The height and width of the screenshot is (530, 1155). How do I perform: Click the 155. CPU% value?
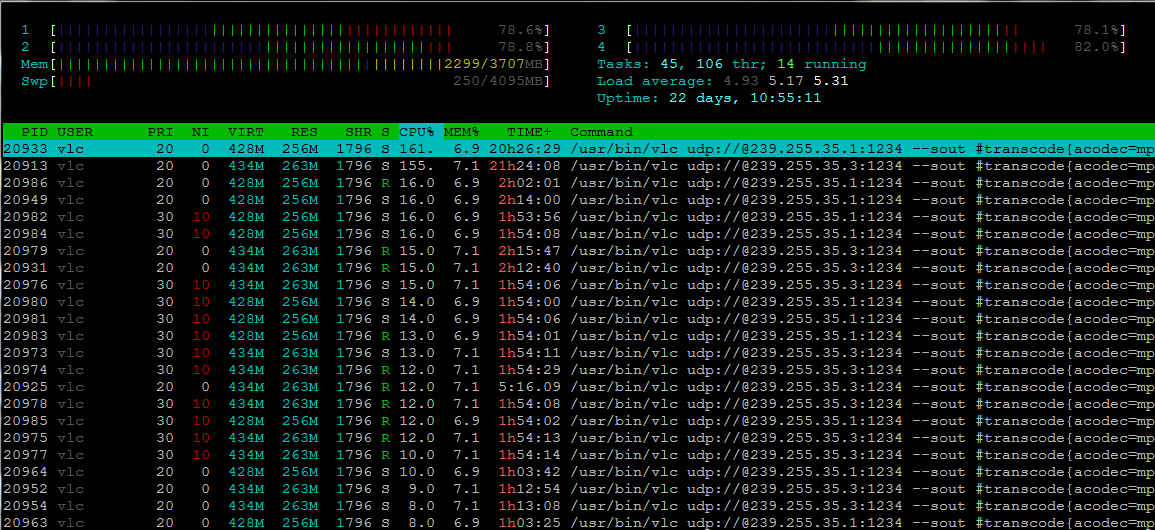416,166
